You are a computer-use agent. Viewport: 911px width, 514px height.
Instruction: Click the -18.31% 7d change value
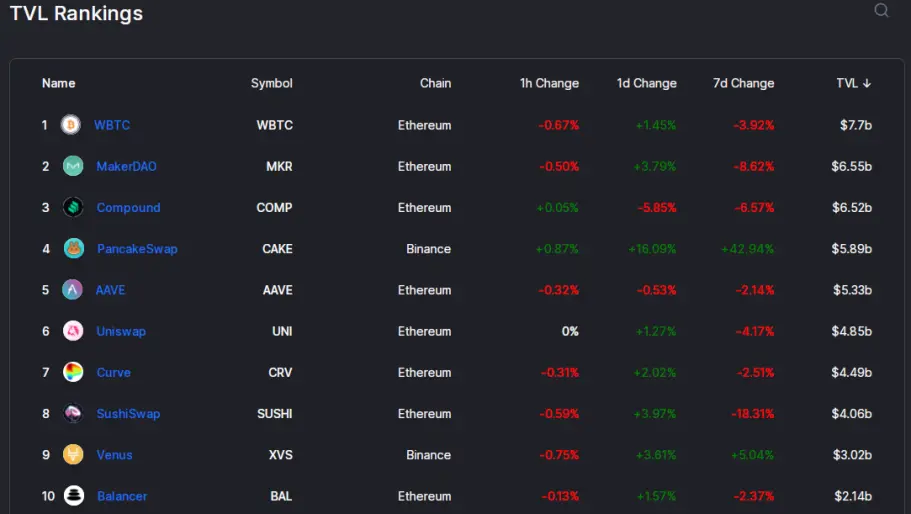tap(752, 414)
